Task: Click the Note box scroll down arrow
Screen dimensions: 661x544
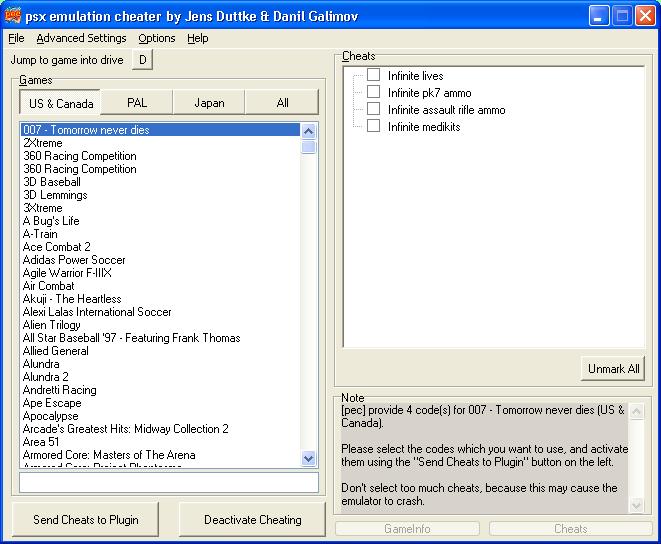Action: (x=637, y=504)
